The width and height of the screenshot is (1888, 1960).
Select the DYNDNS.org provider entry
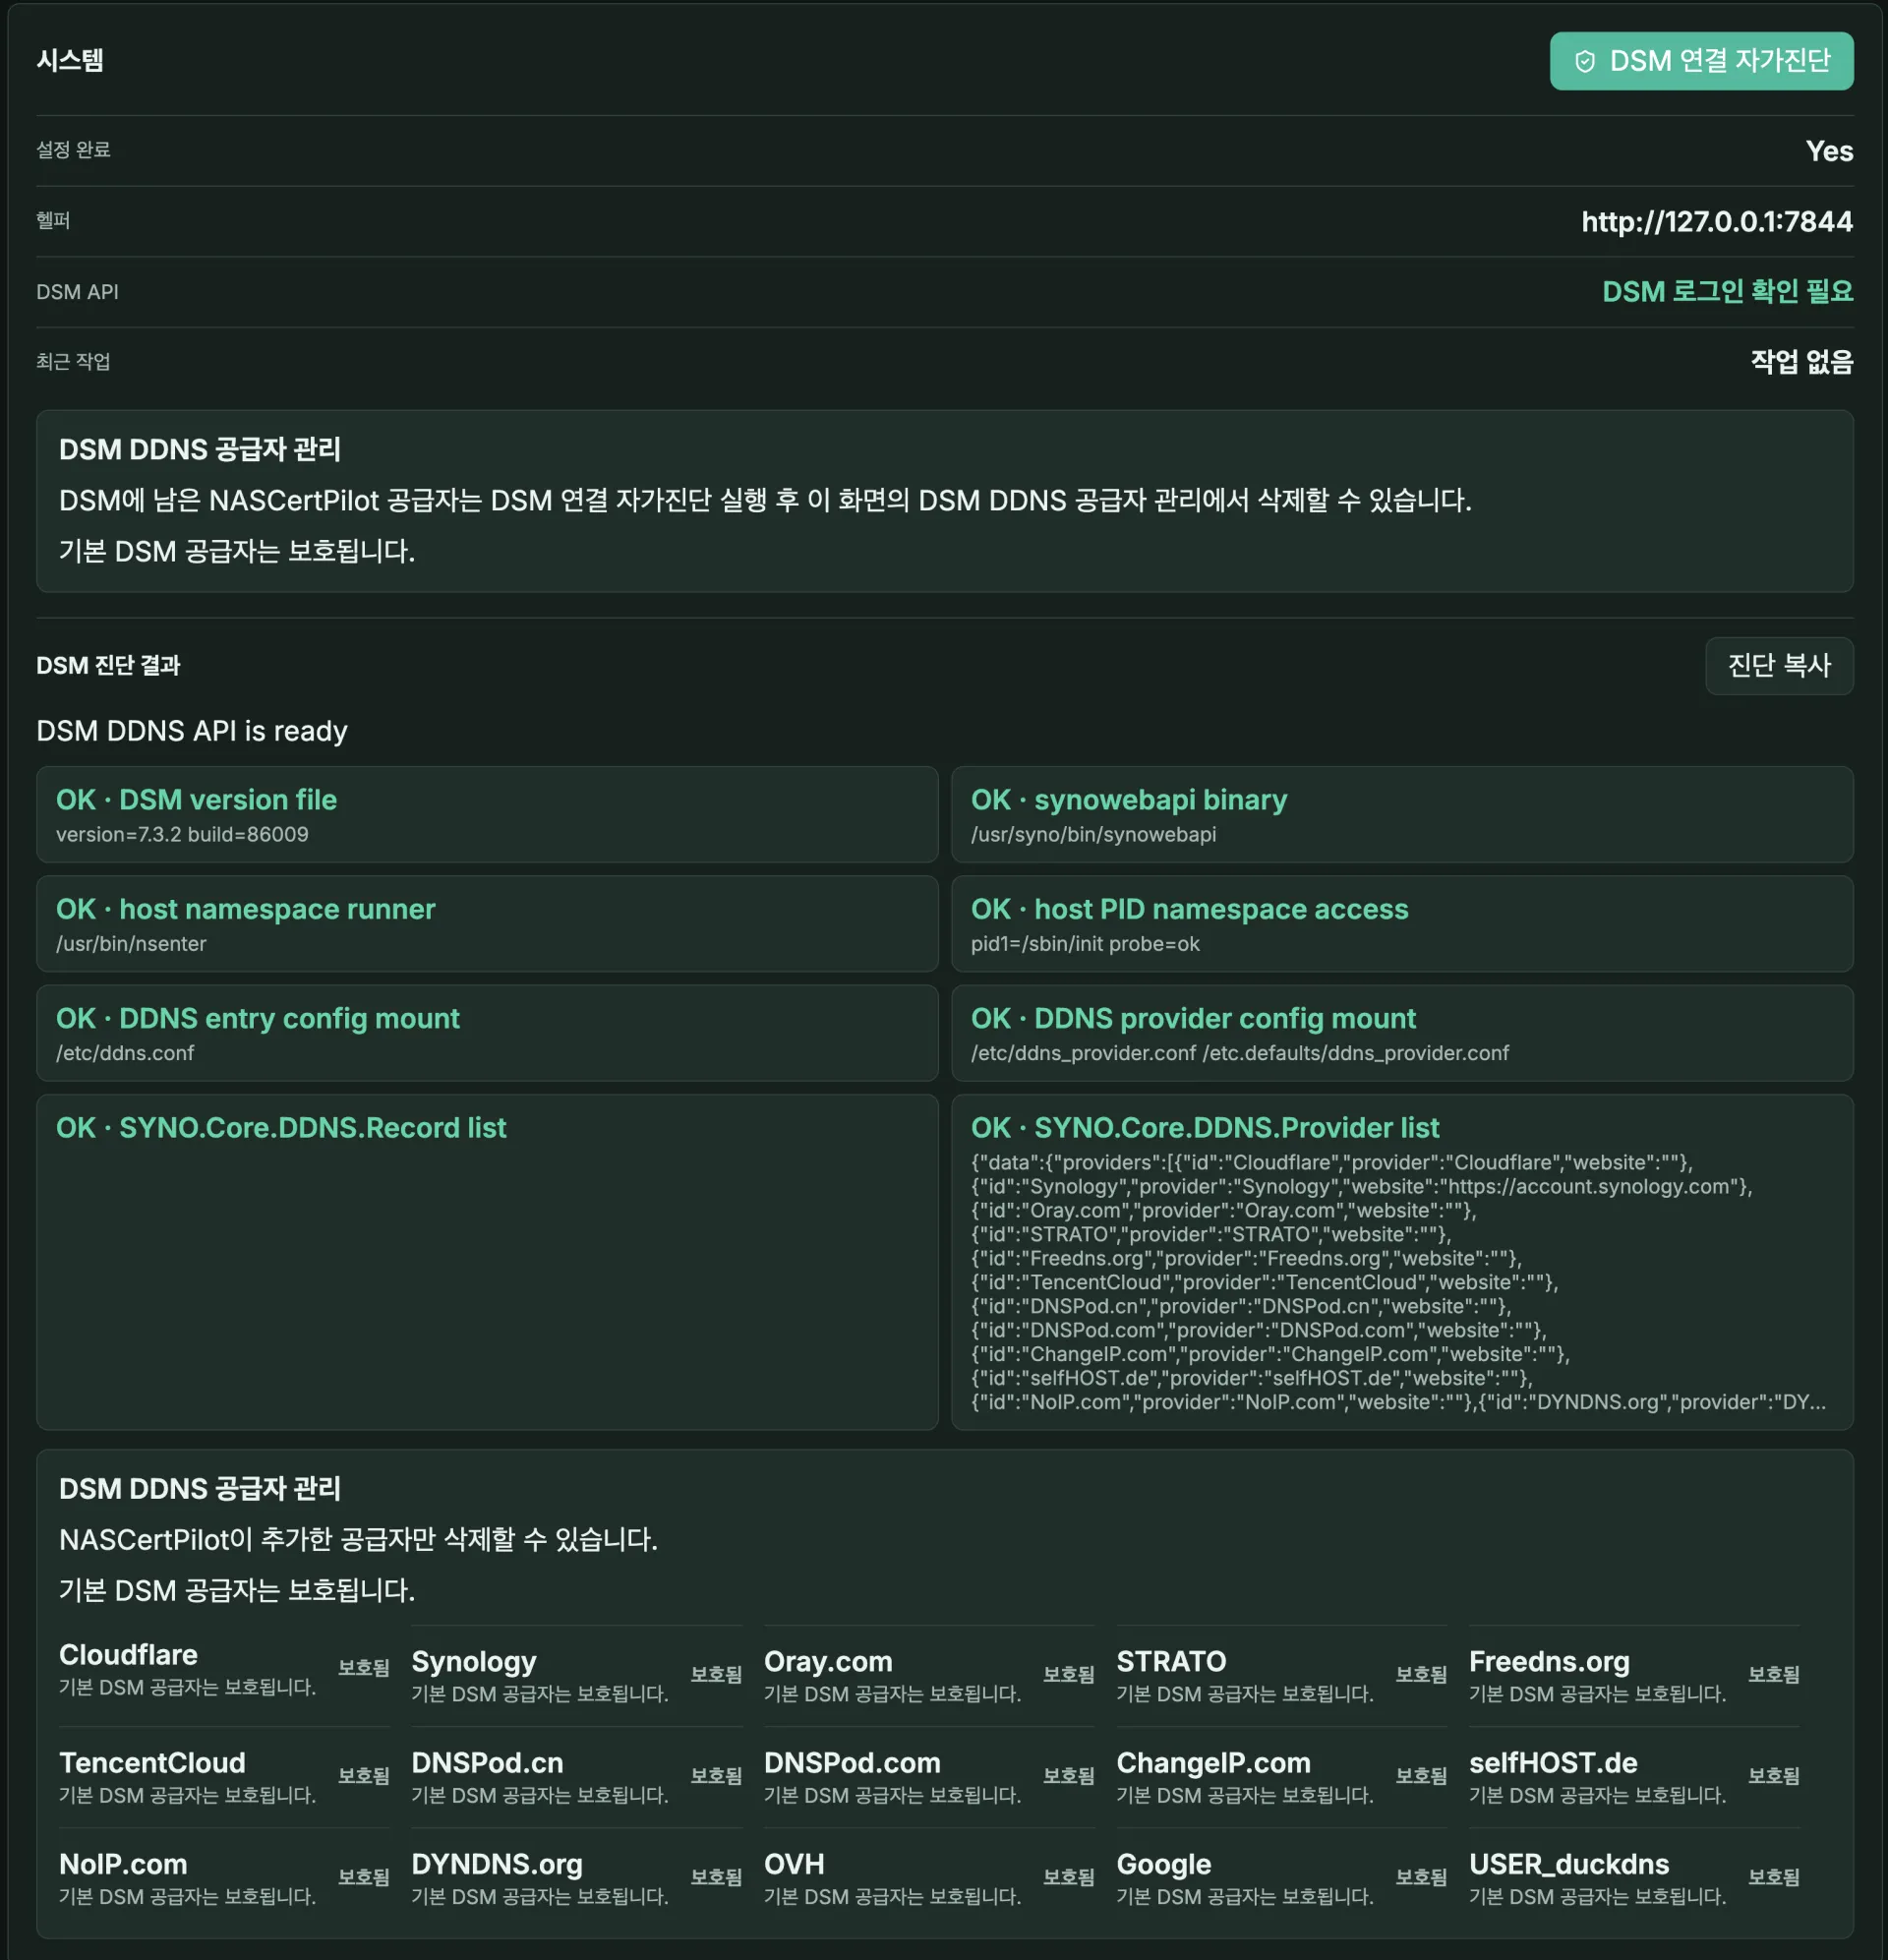tap(576, 1879)
